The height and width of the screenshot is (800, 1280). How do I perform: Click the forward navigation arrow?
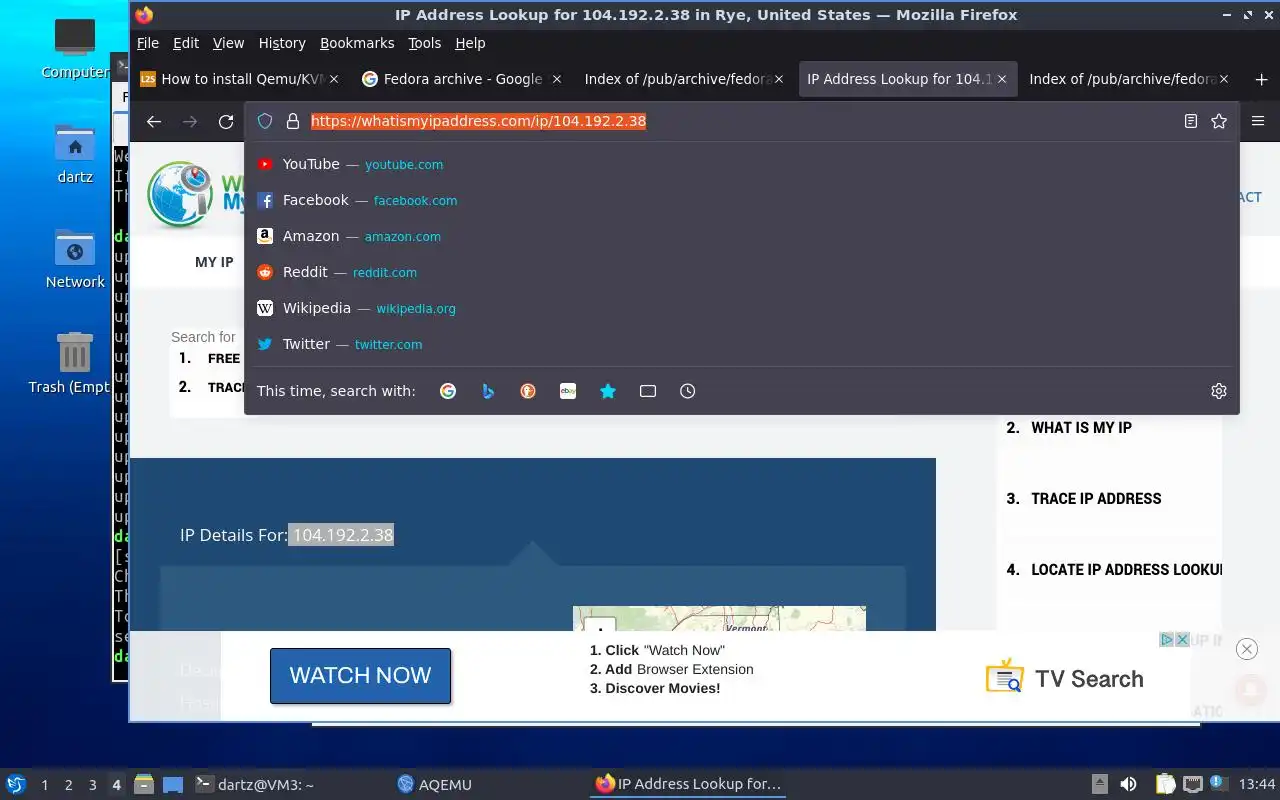click(190, 121)
